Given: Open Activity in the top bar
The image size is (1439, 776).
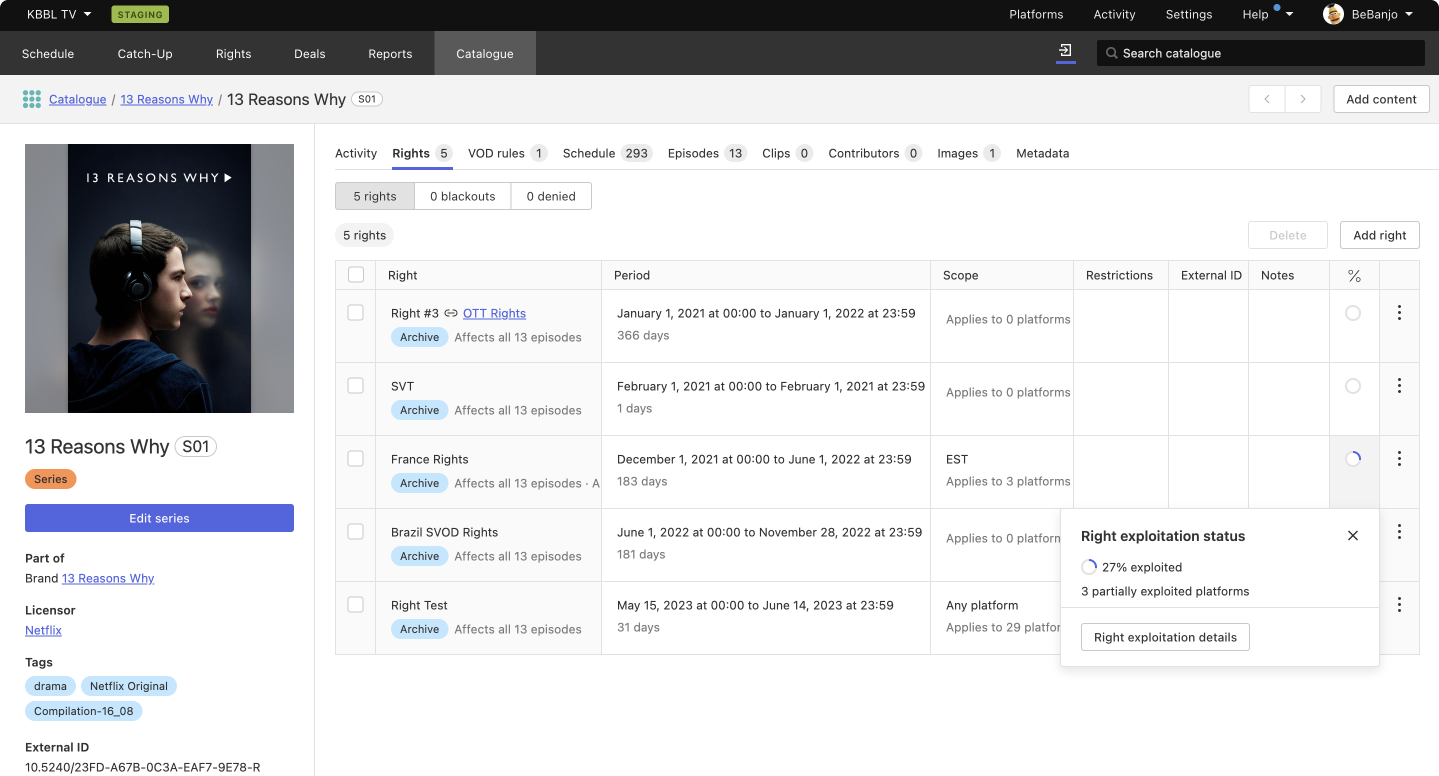Looking at the screenshot, I should click(1114, 14).
